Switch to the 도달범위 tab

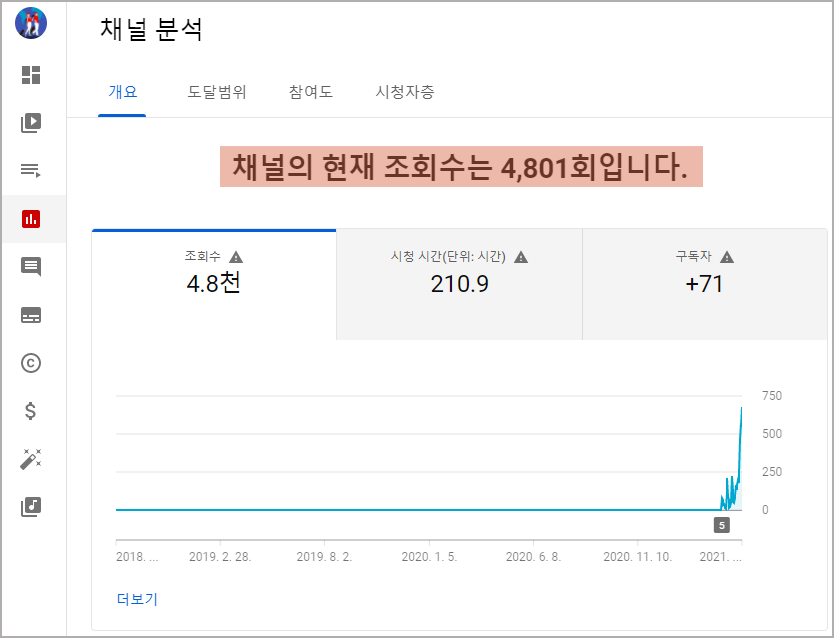click(x=217, y=92)
